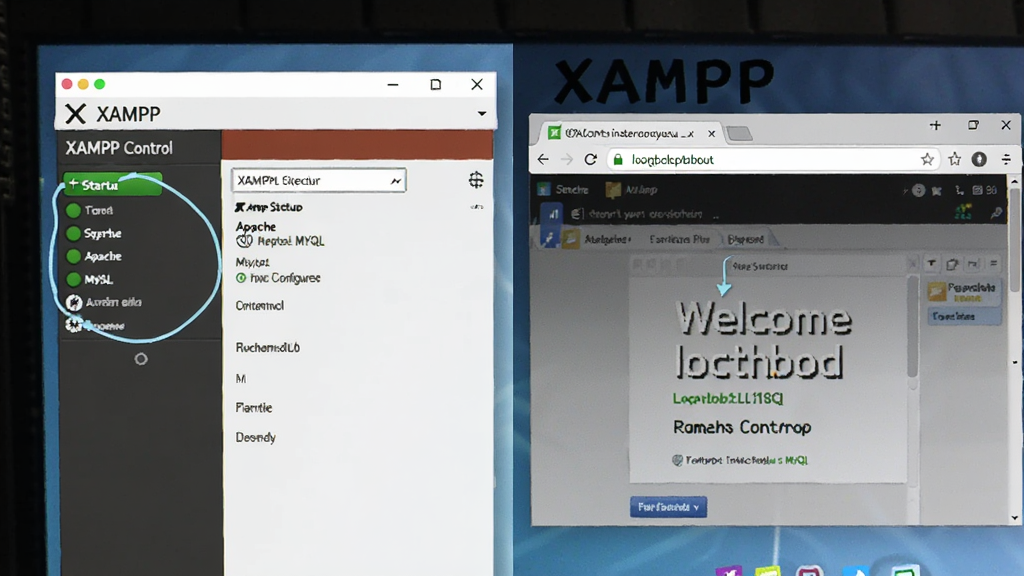Click blue bar-chart icon in second header row
Viewport: 1024px width, 576px height.
click(x=553, y=214)
